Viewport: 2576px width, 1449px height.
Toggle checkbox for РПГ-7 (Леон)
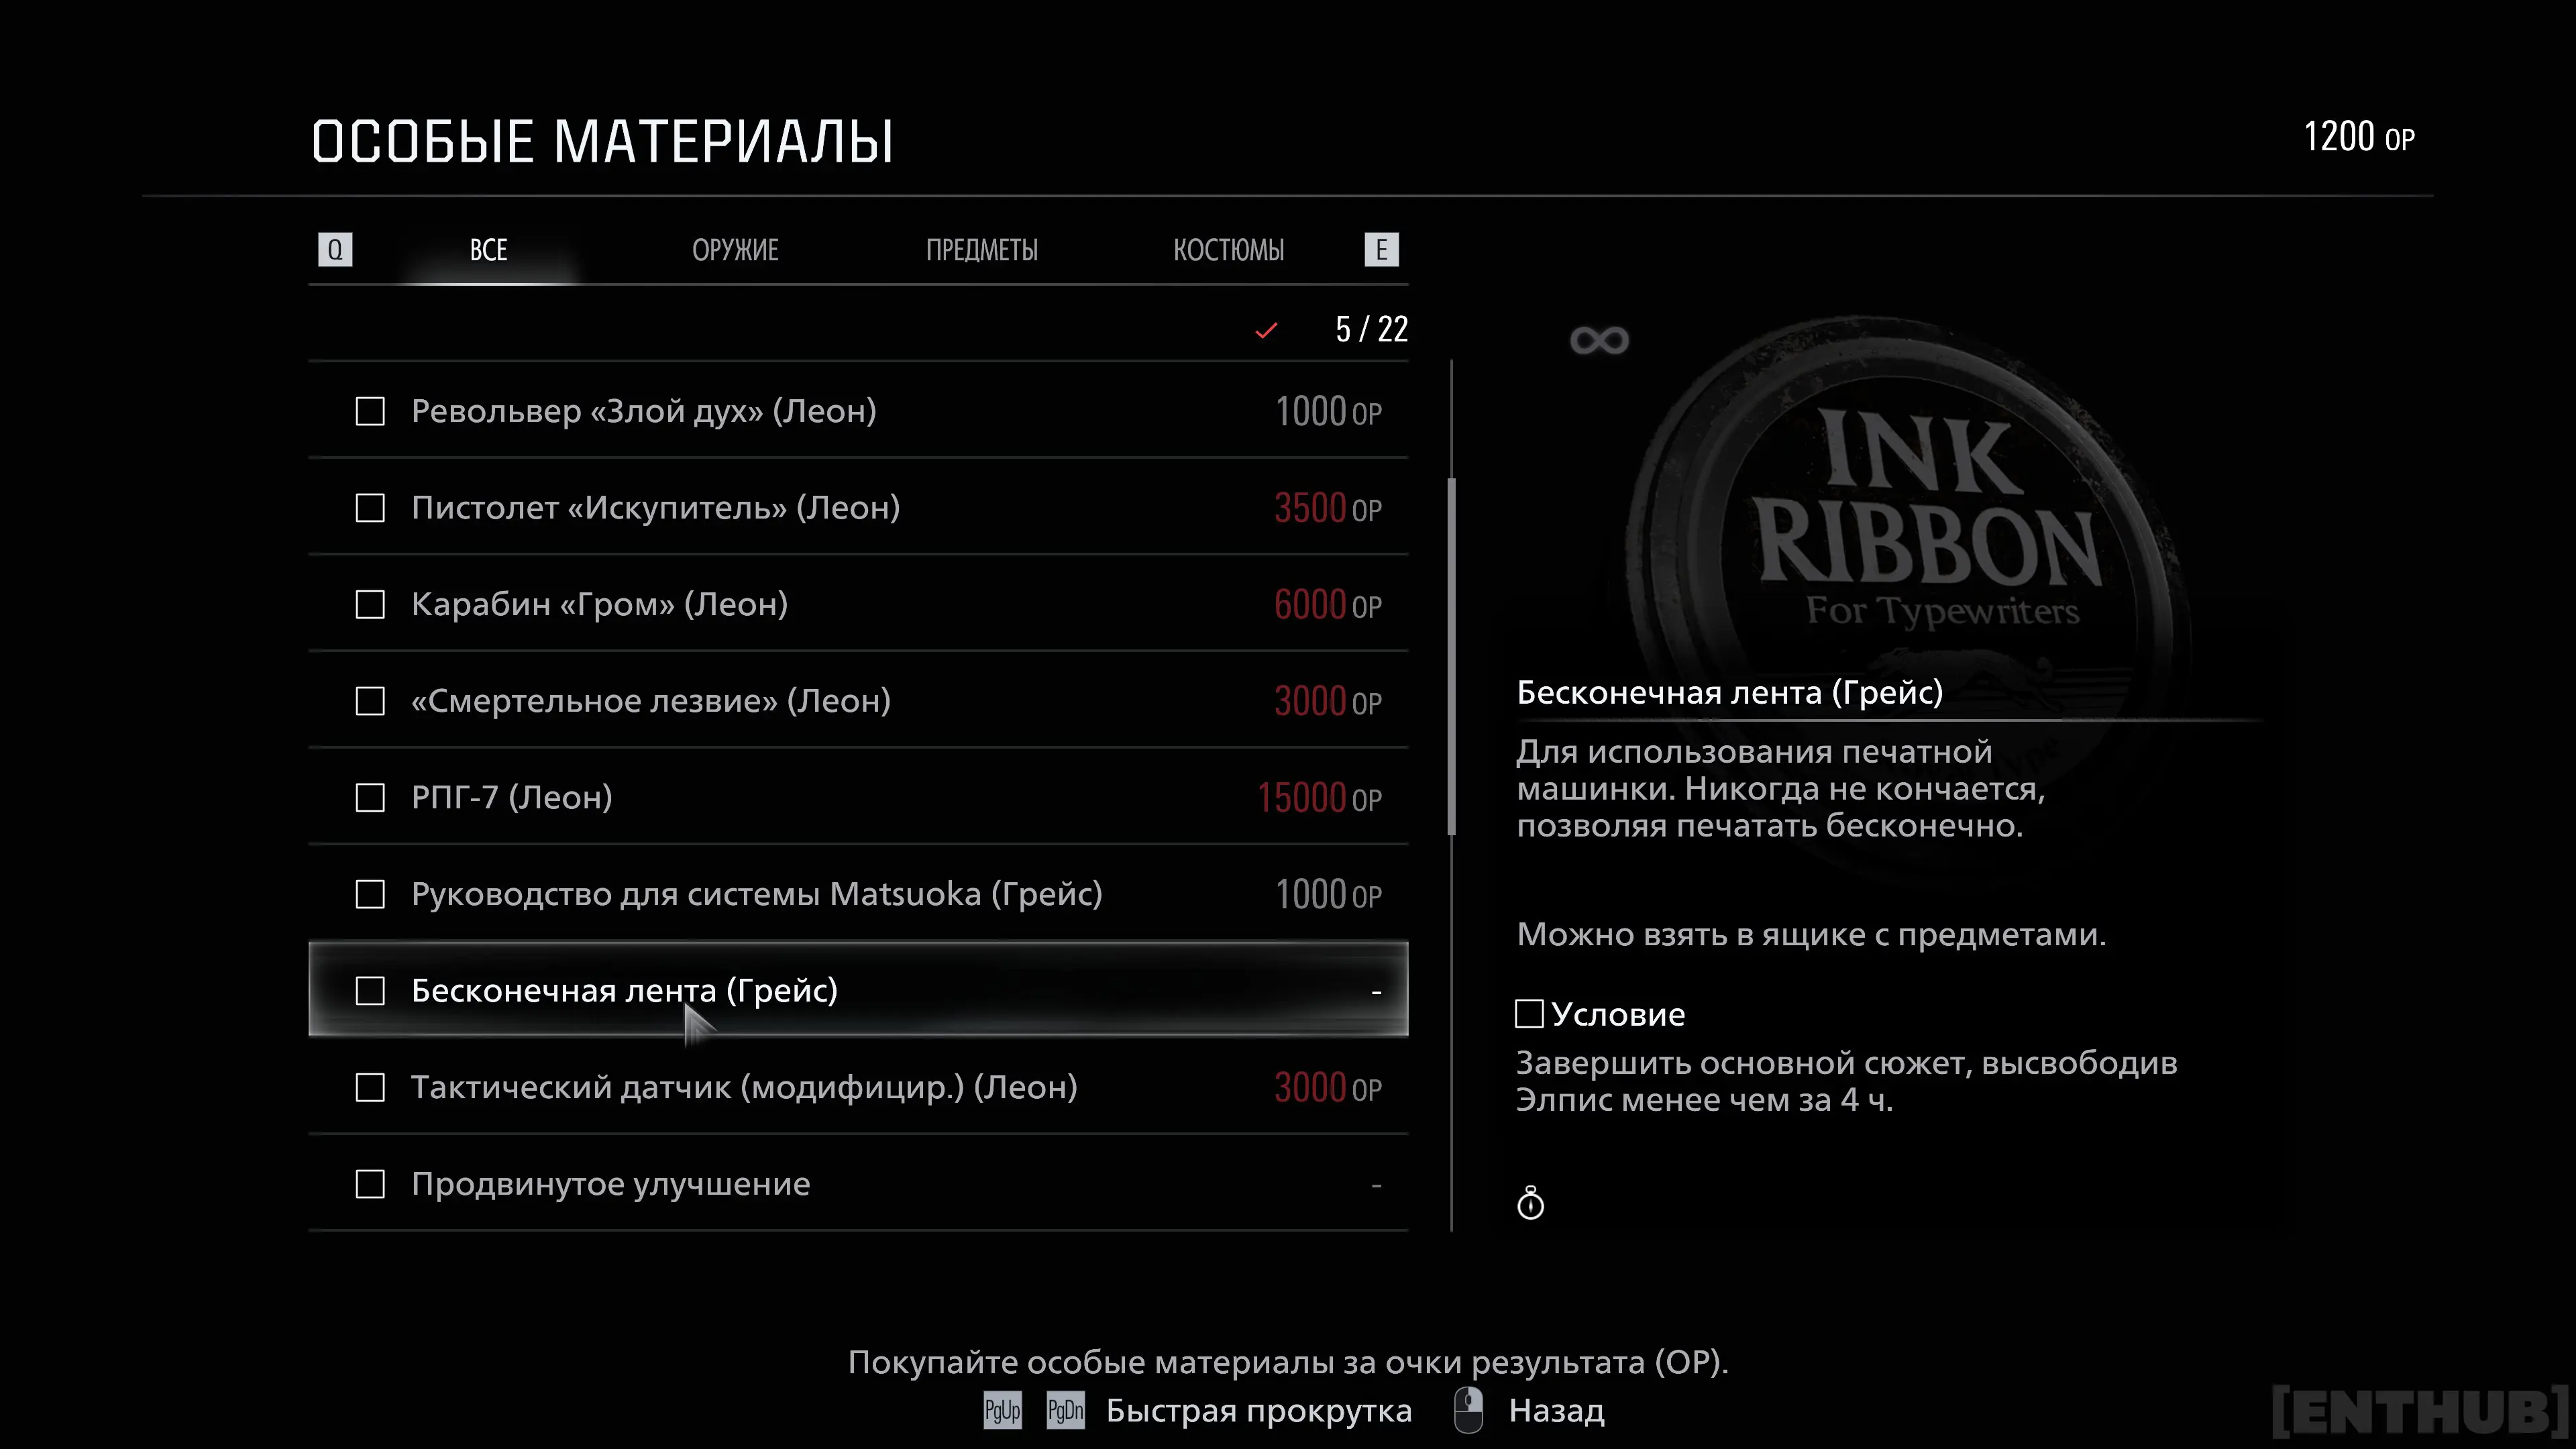pos(370,798)
